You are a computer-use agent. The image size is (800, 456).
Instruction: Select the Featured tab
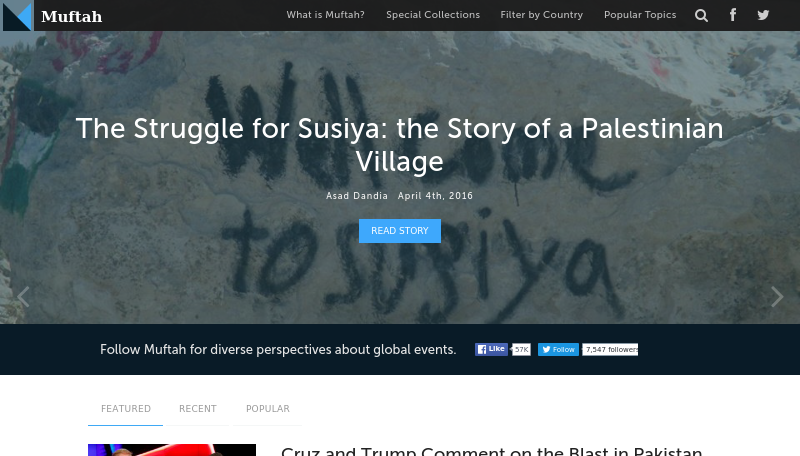(x=126, y=409)
